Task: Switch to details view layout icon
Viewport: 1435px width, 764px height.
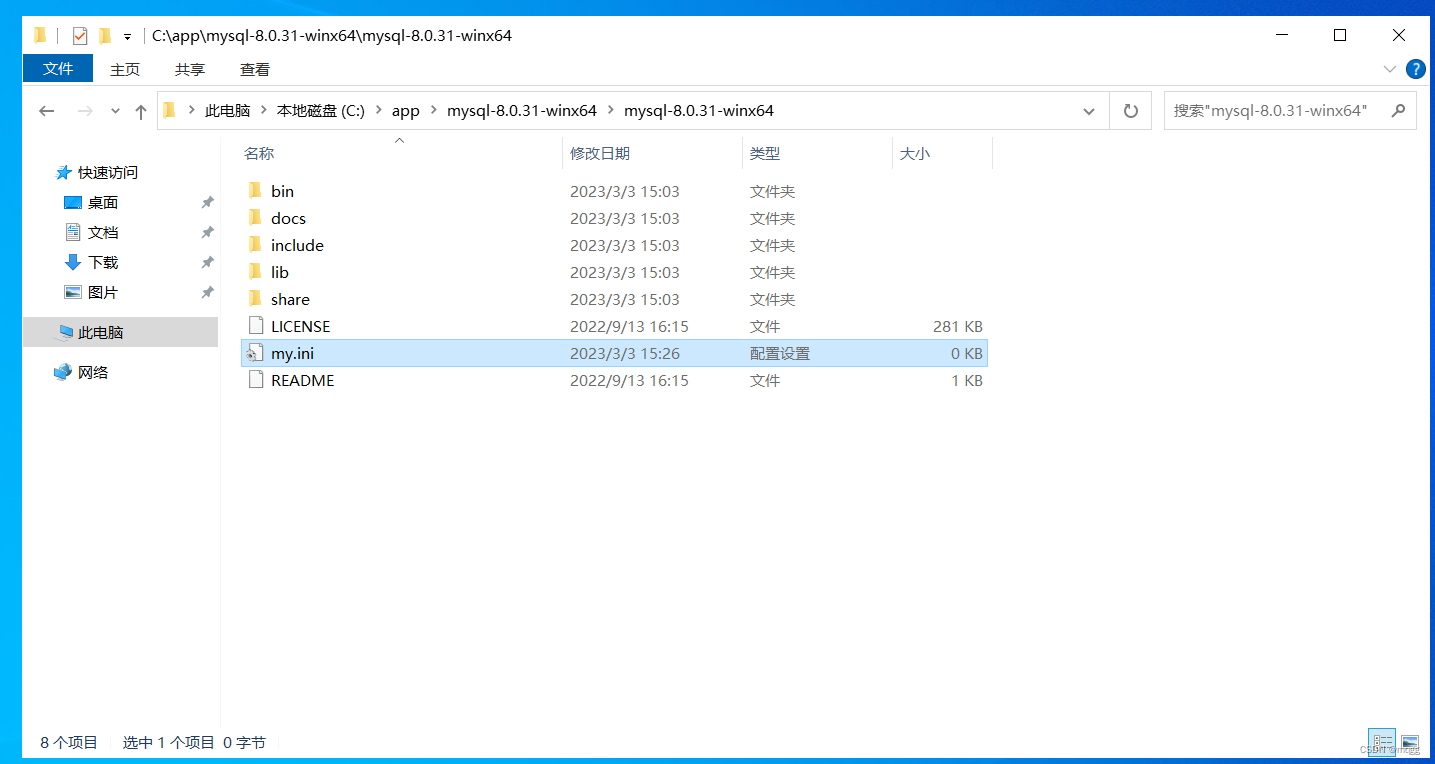Action: pos(1381,742)
